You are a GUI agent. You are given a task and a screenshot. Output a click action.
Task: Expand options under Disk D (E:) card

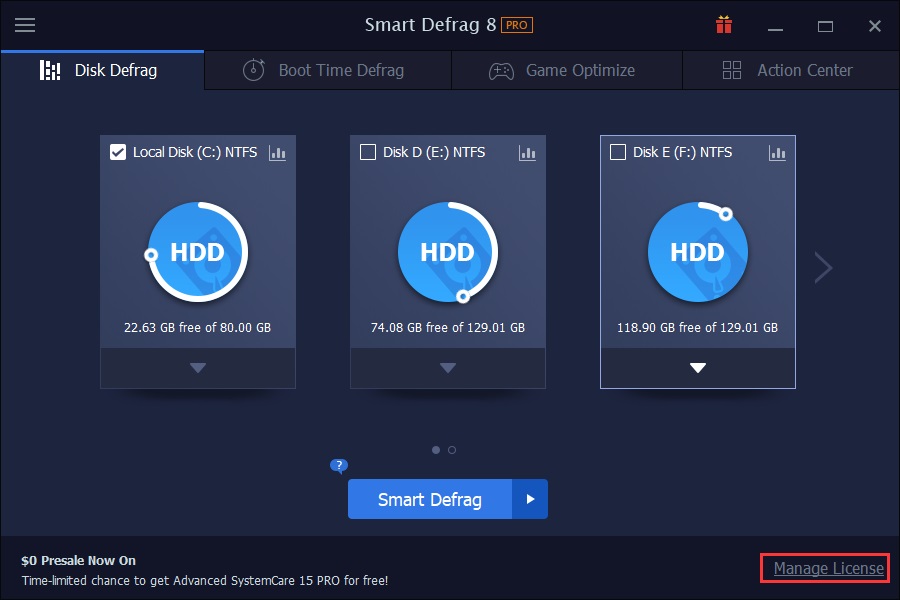448,368
